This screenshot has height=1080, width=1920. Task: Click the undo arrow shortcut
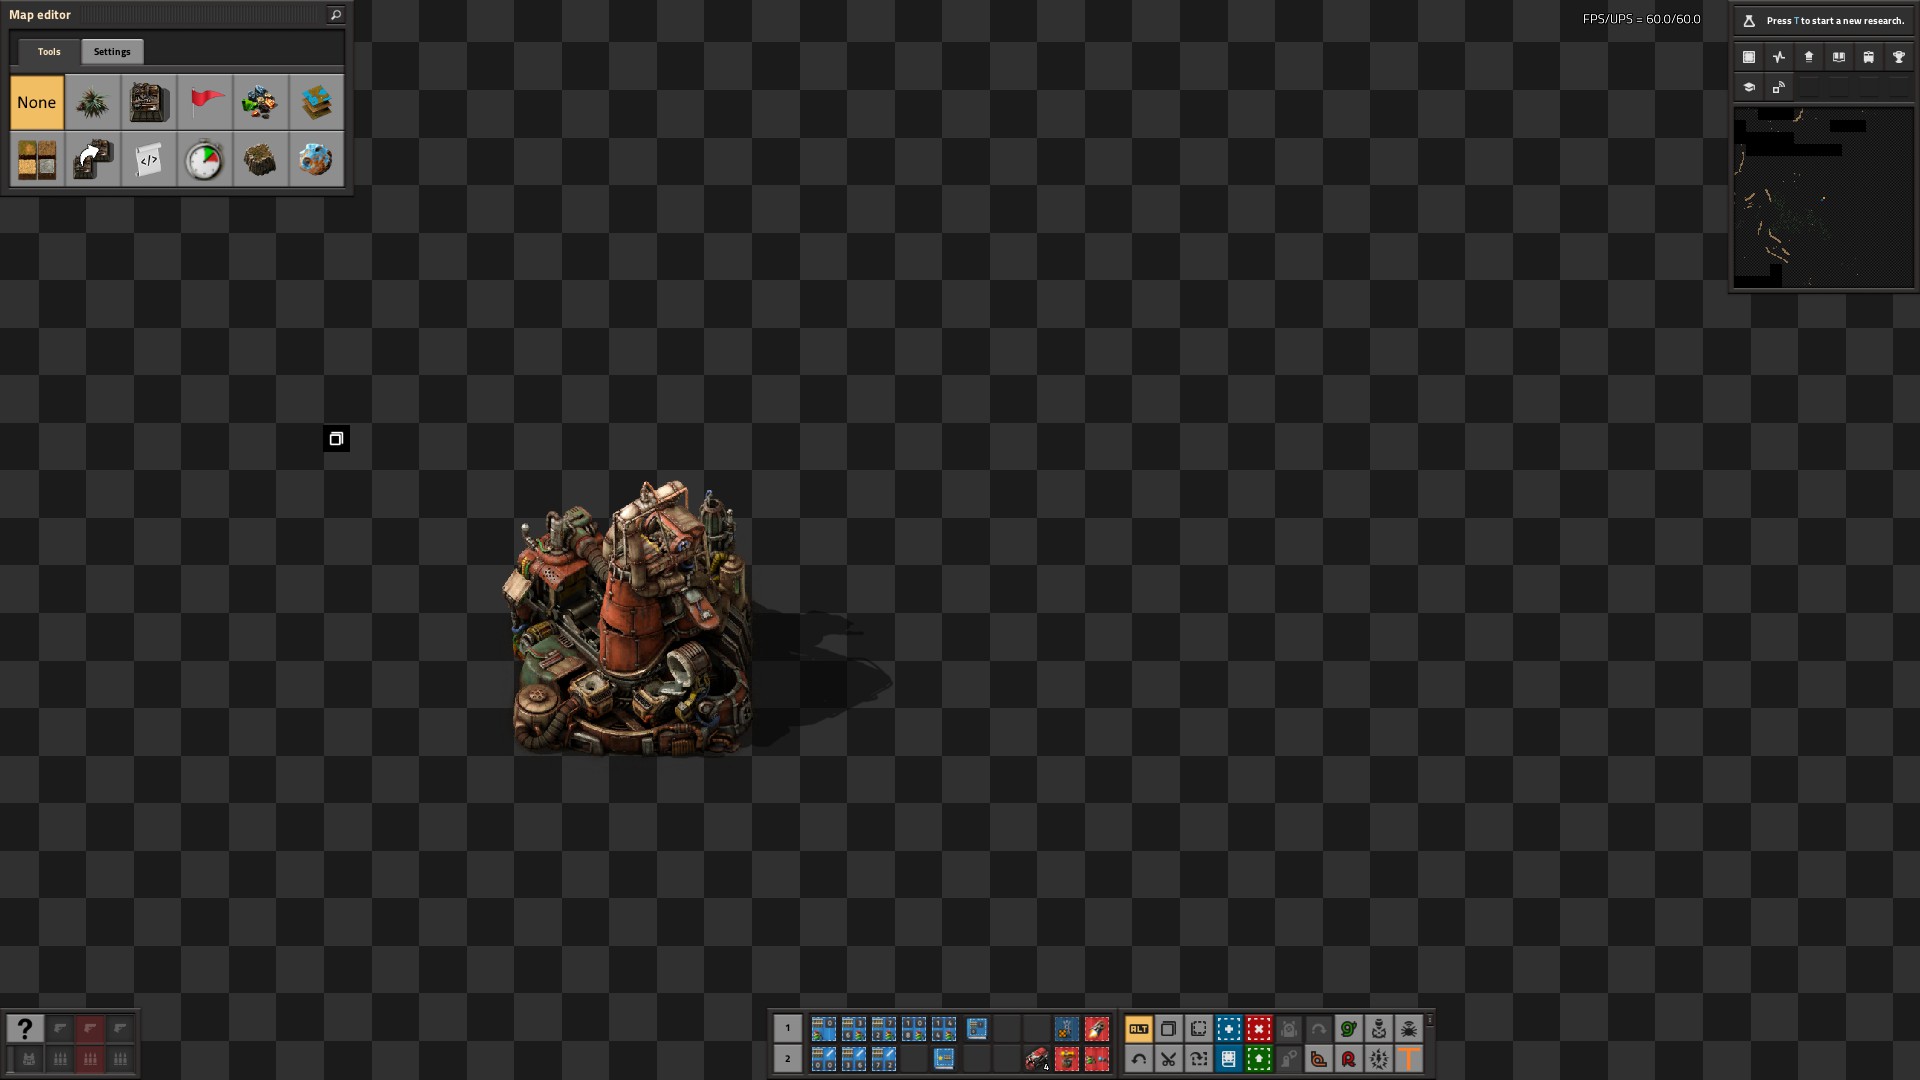click(x=1139, y=1058)
